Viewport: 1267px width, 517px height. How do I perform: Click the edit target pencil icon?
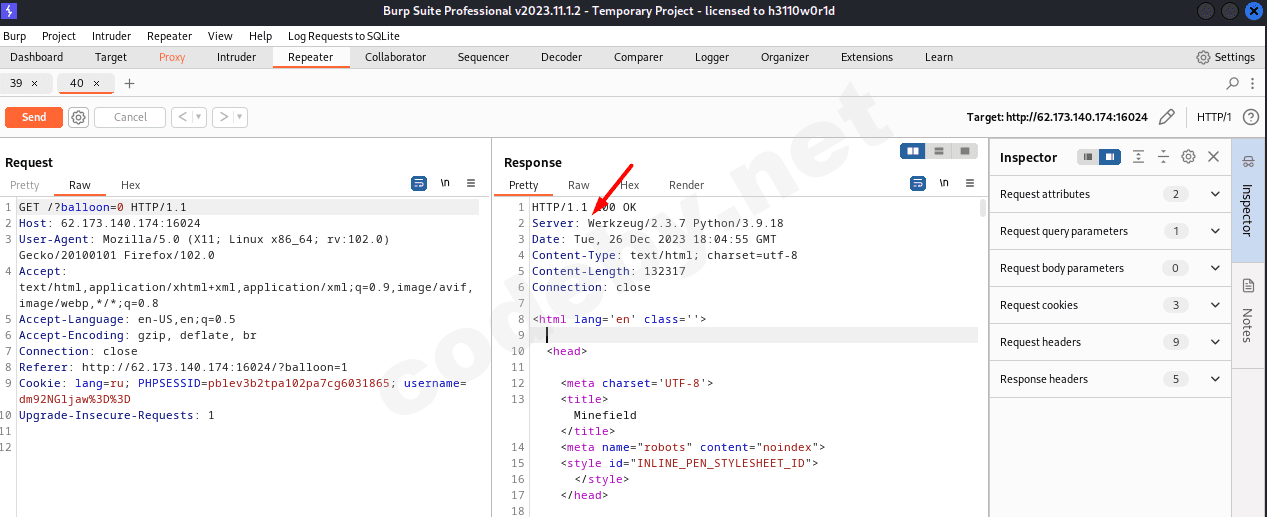tap(1166, 117)
